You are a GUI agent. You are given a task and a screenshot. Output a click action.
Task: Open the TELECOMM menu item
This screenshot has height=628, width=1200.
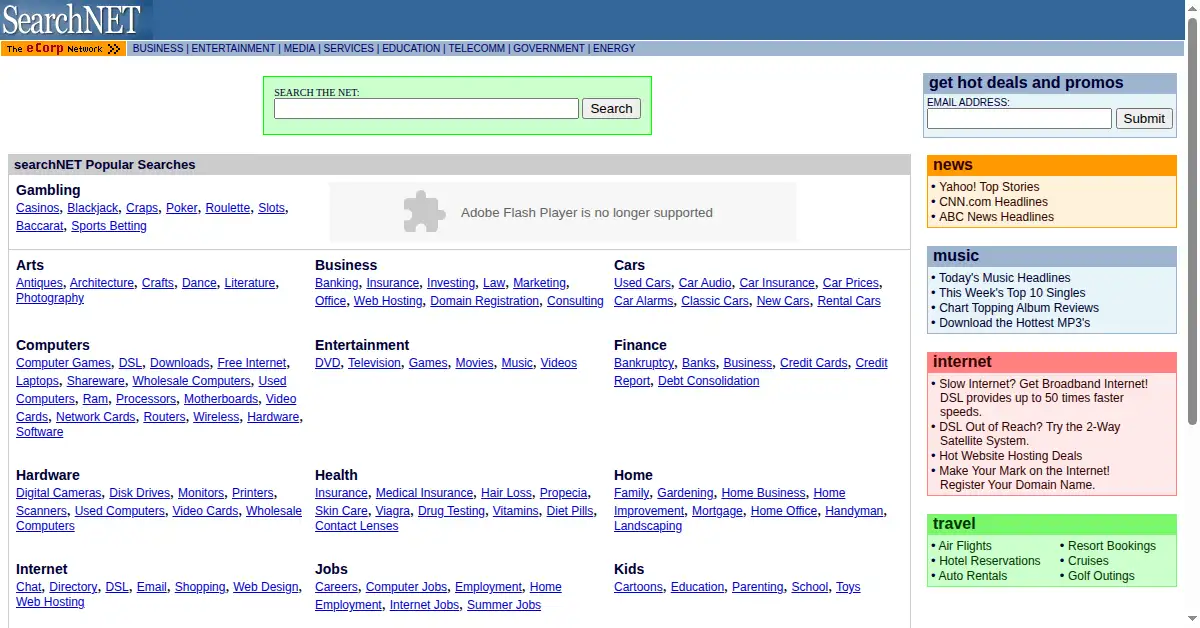point(477,48)
